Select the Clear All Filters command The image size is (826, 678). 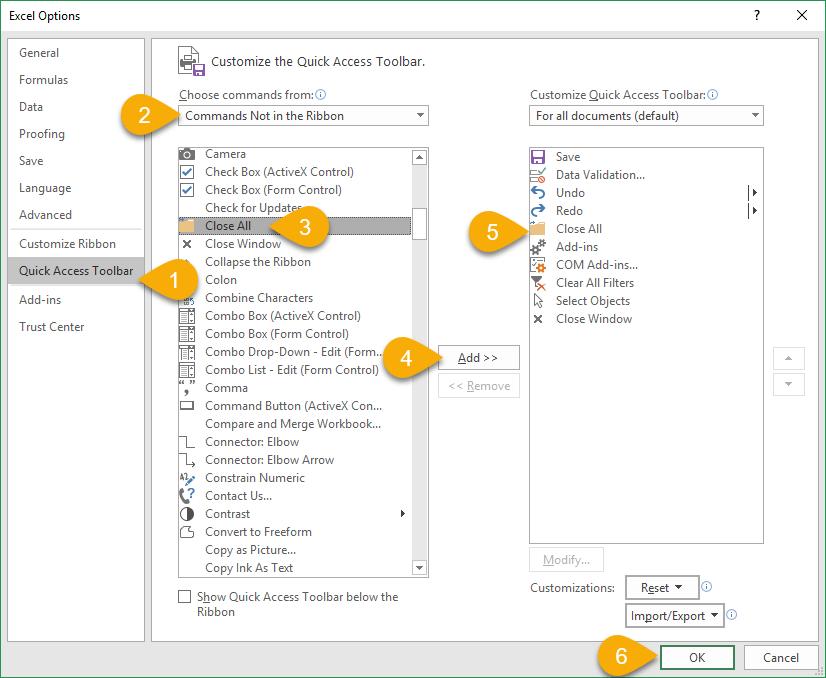point(593,282)
